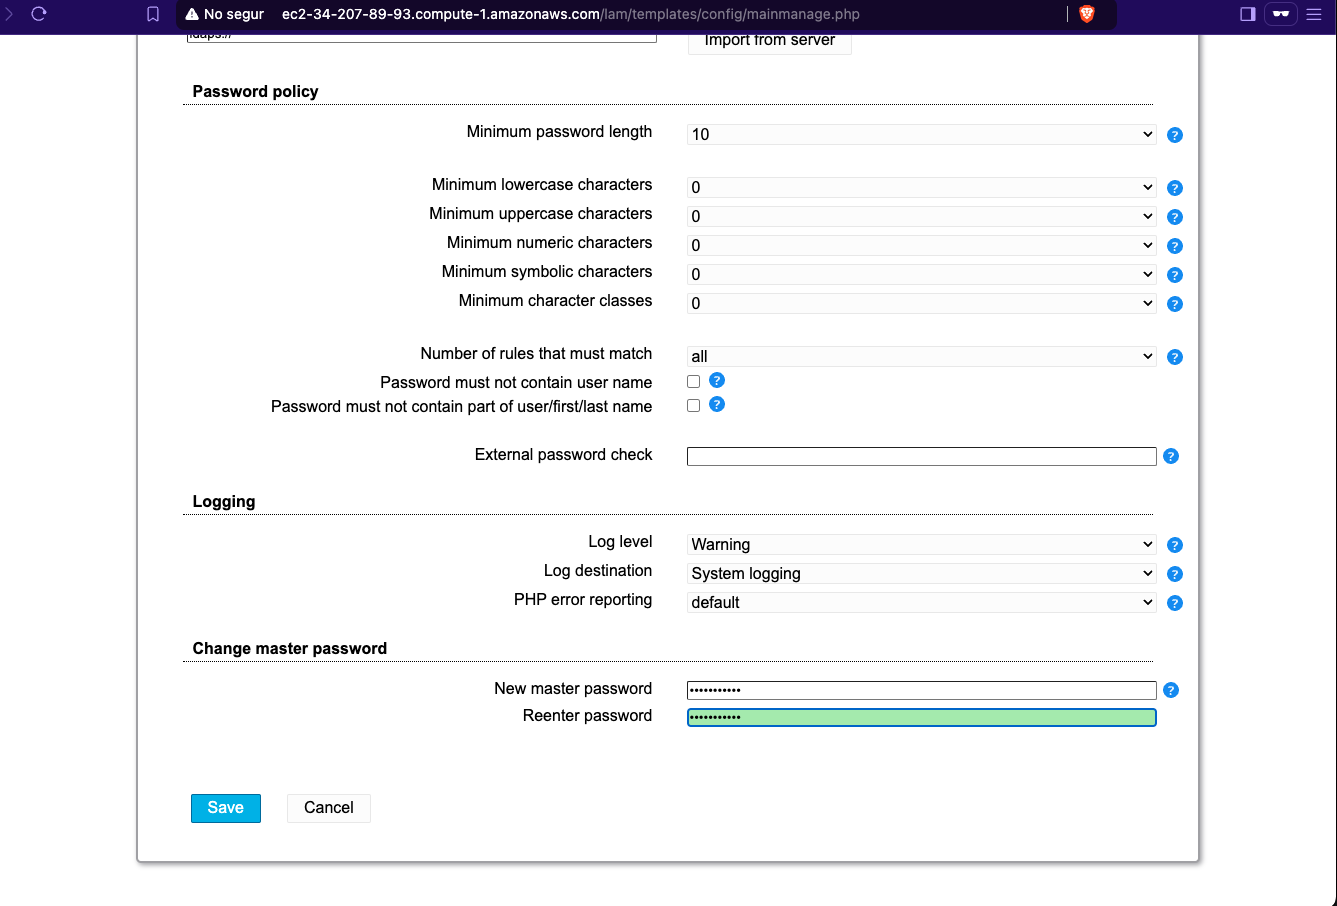
Task: Open the Minimum numeric characters dropdown
Action: tap(921, 245)
